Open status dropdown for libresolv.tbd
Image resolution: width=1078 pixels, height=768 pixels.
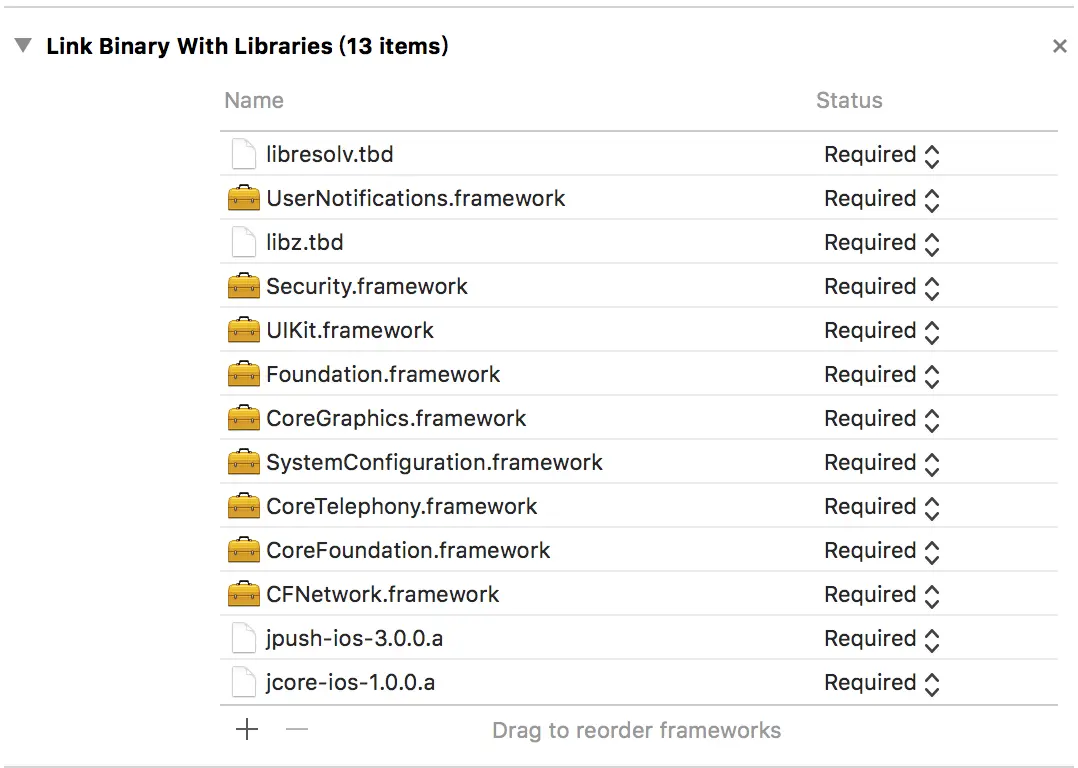pyautogui.click(x=882, y=155)
